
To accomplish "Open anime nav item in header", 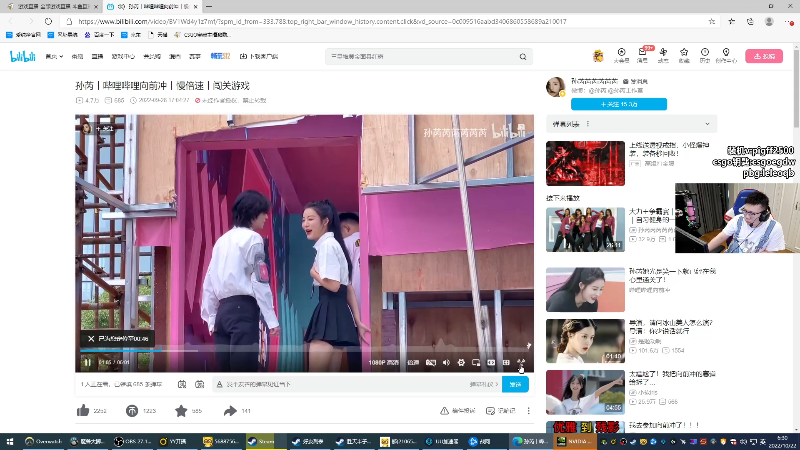I will 77,57.
